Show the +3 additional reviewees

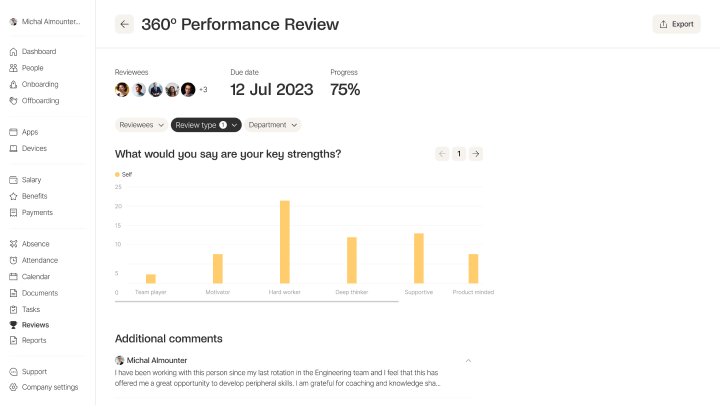click(x=203, y=90)
